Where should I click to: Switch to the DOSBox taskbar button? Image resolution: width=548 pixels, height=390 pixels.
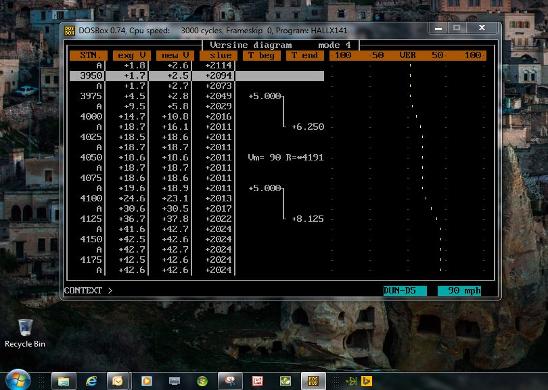click(313, 381)
